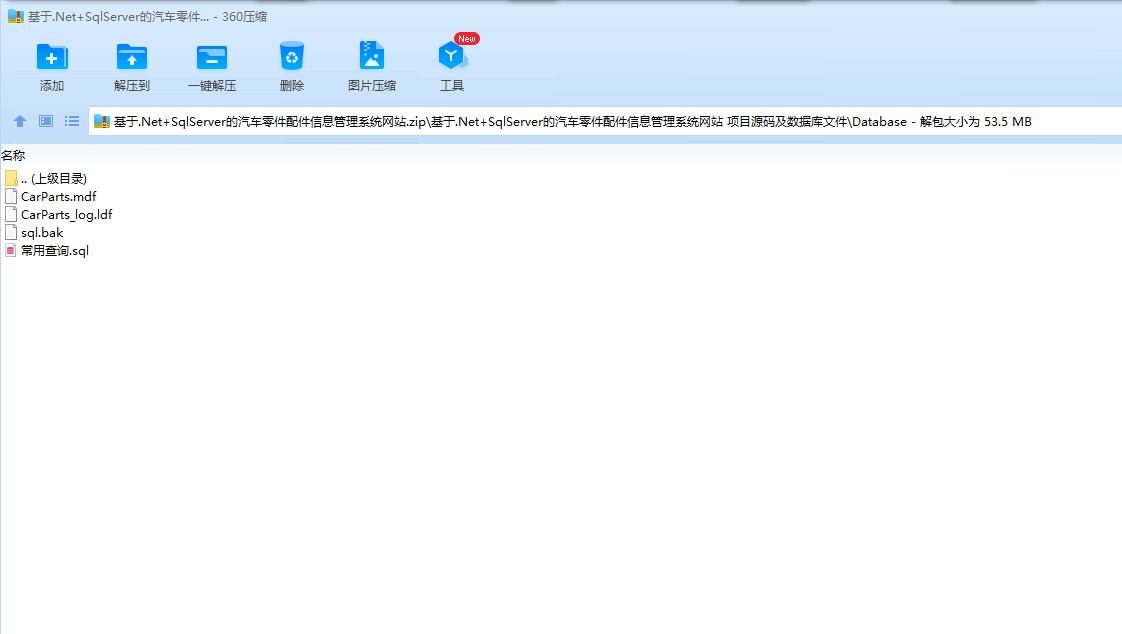The image size is (1122, 634).
Task: Click the 名称 column header
Action: coord(13,155)
